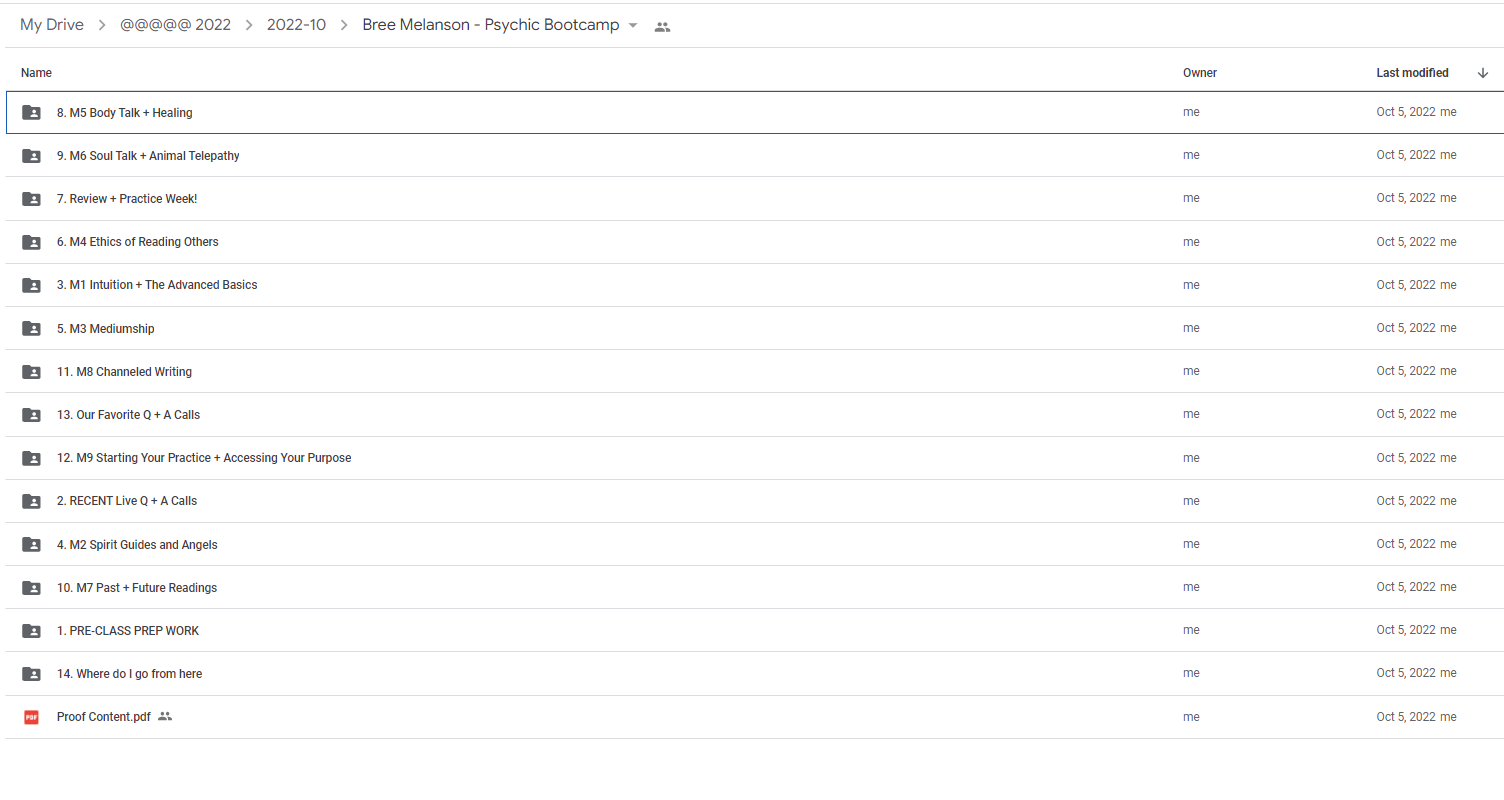
Task: Select 14. Where do I go from here name
Action: (129, 674)
